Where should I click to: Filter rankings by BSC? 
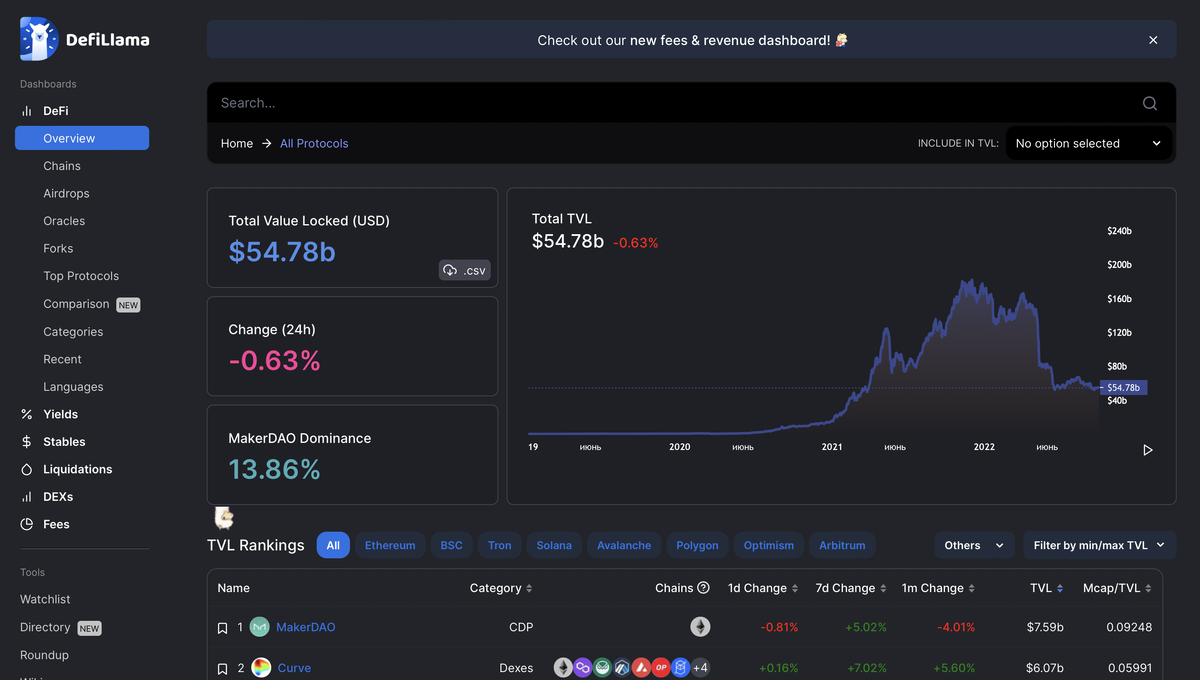click(452, 545)
